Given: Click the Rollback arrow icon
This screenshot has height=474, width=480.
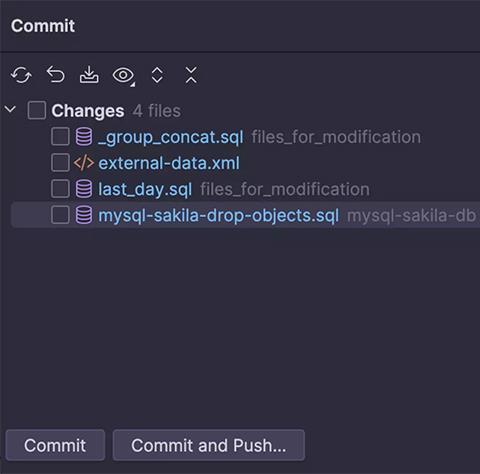Looking at the screenshot, I should pos(56,74).
